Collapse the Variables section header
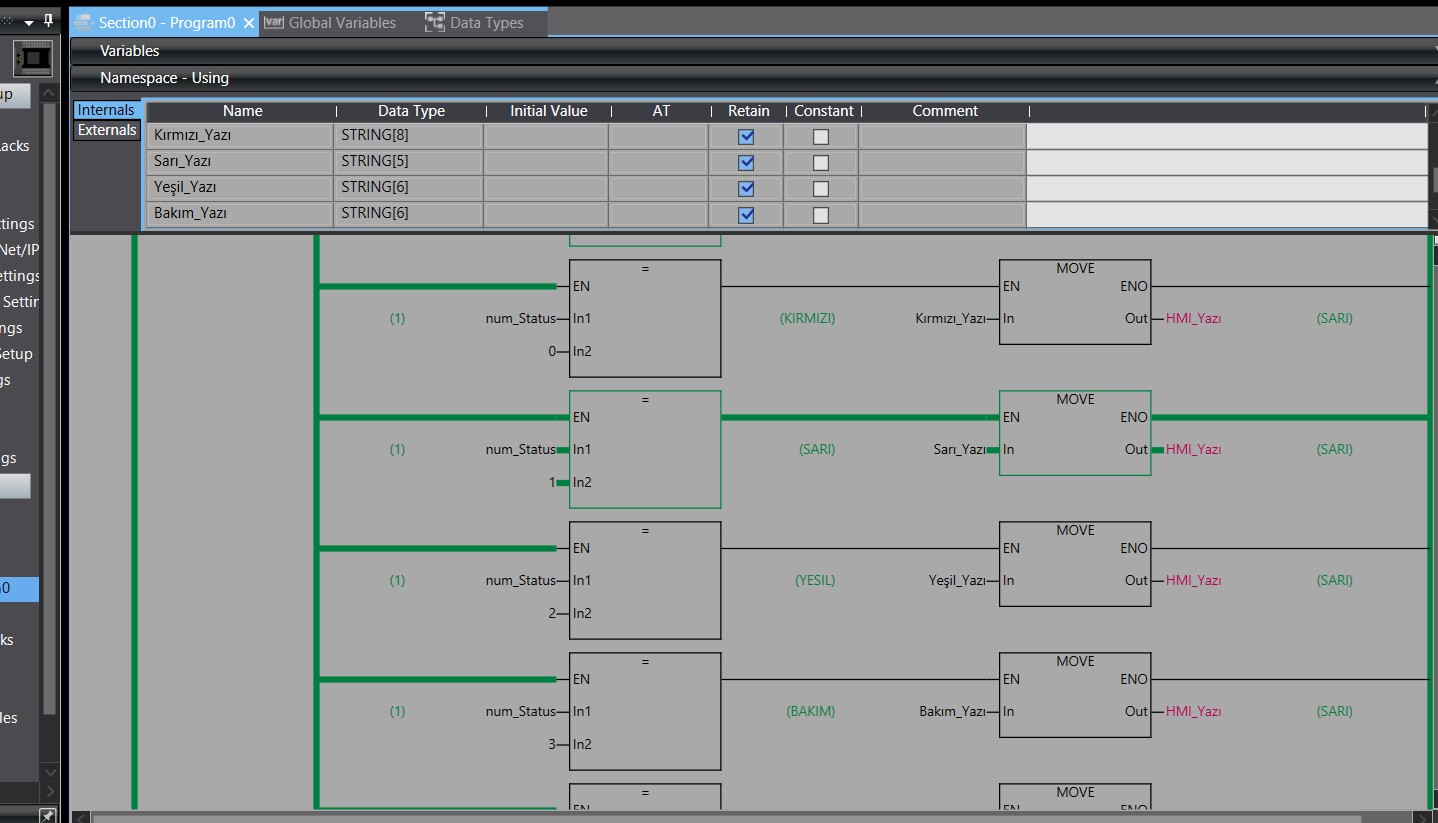The image size is (1438, 823). pos(753,51)
